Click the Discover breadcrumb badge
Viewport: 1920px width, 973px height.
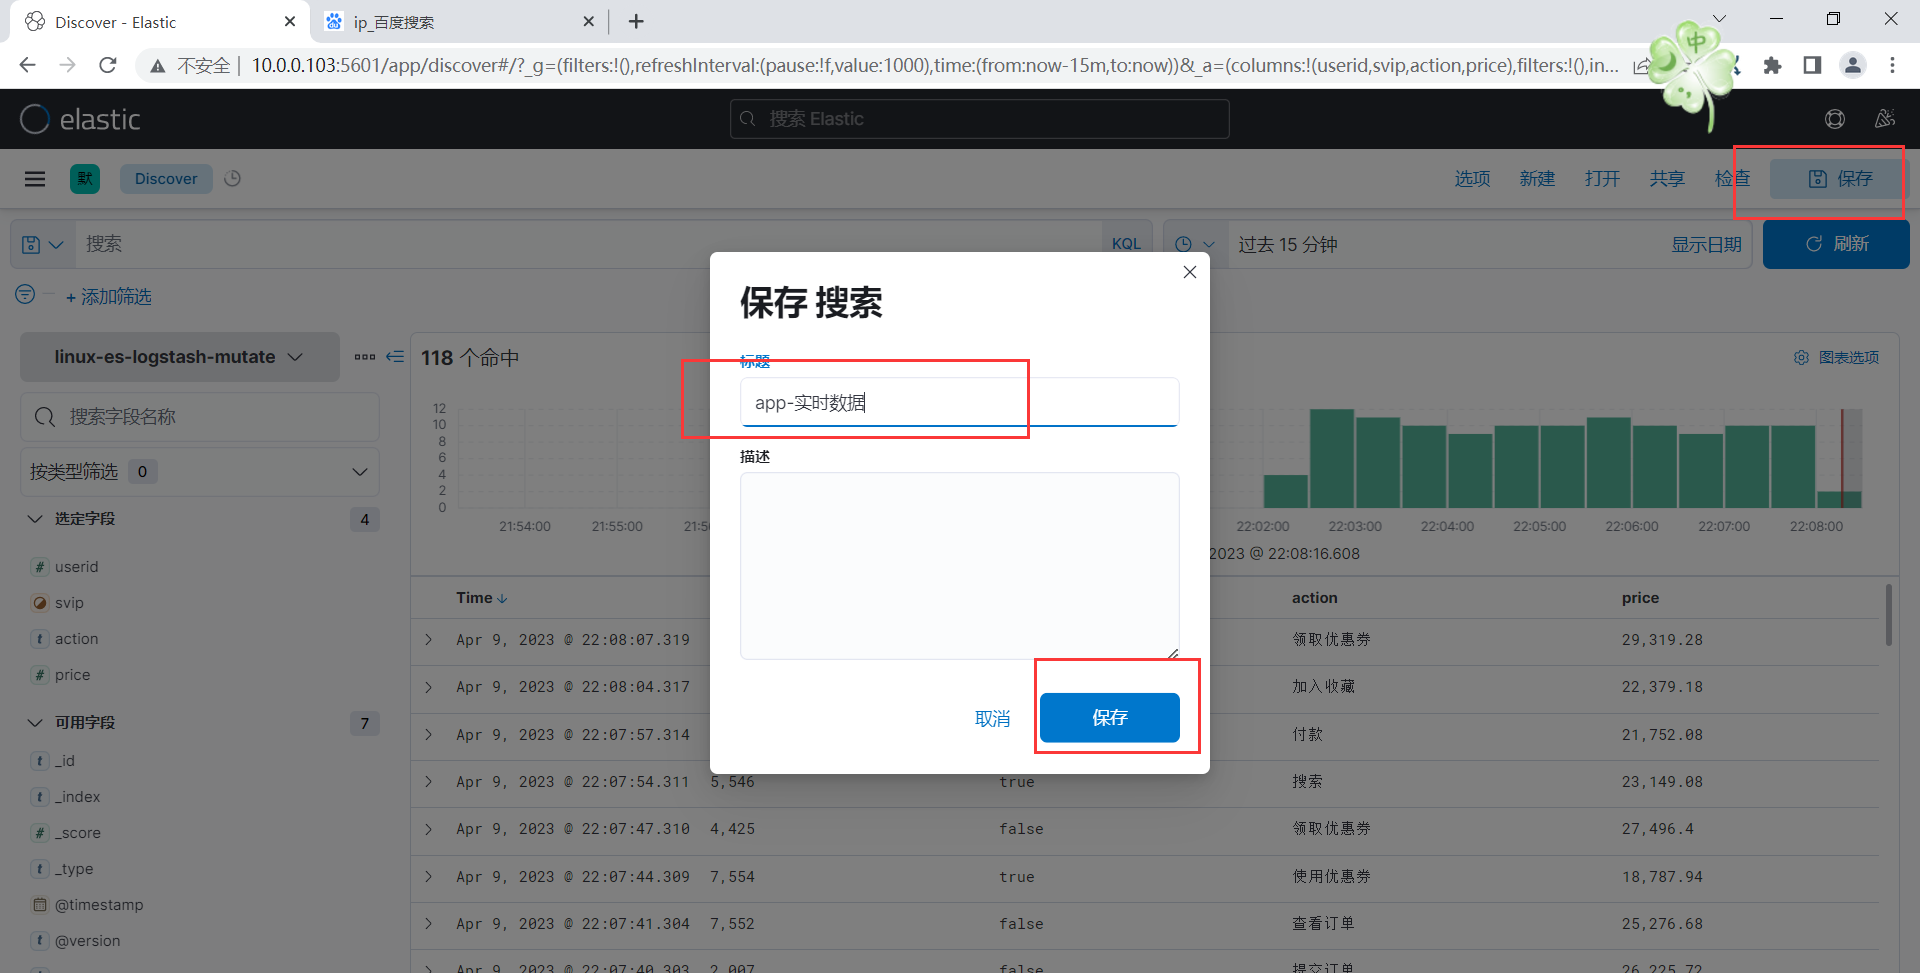[166, 179]
